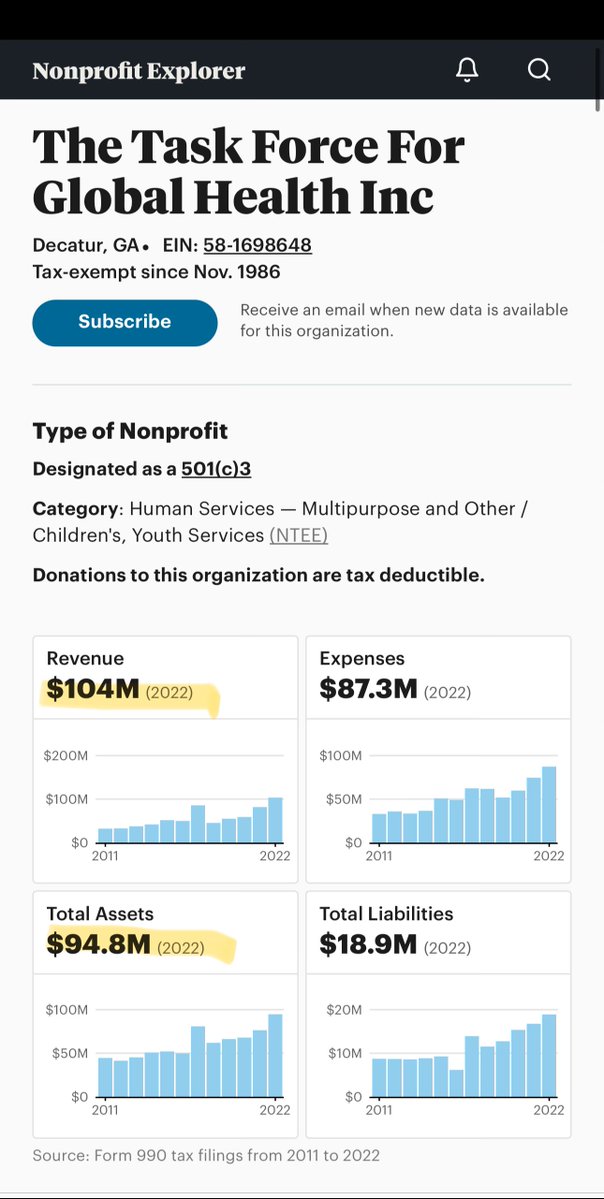Click the tallest bar in Total Assets chart
Viewport: 604px width, 1199px height.
pos(275,1055)
